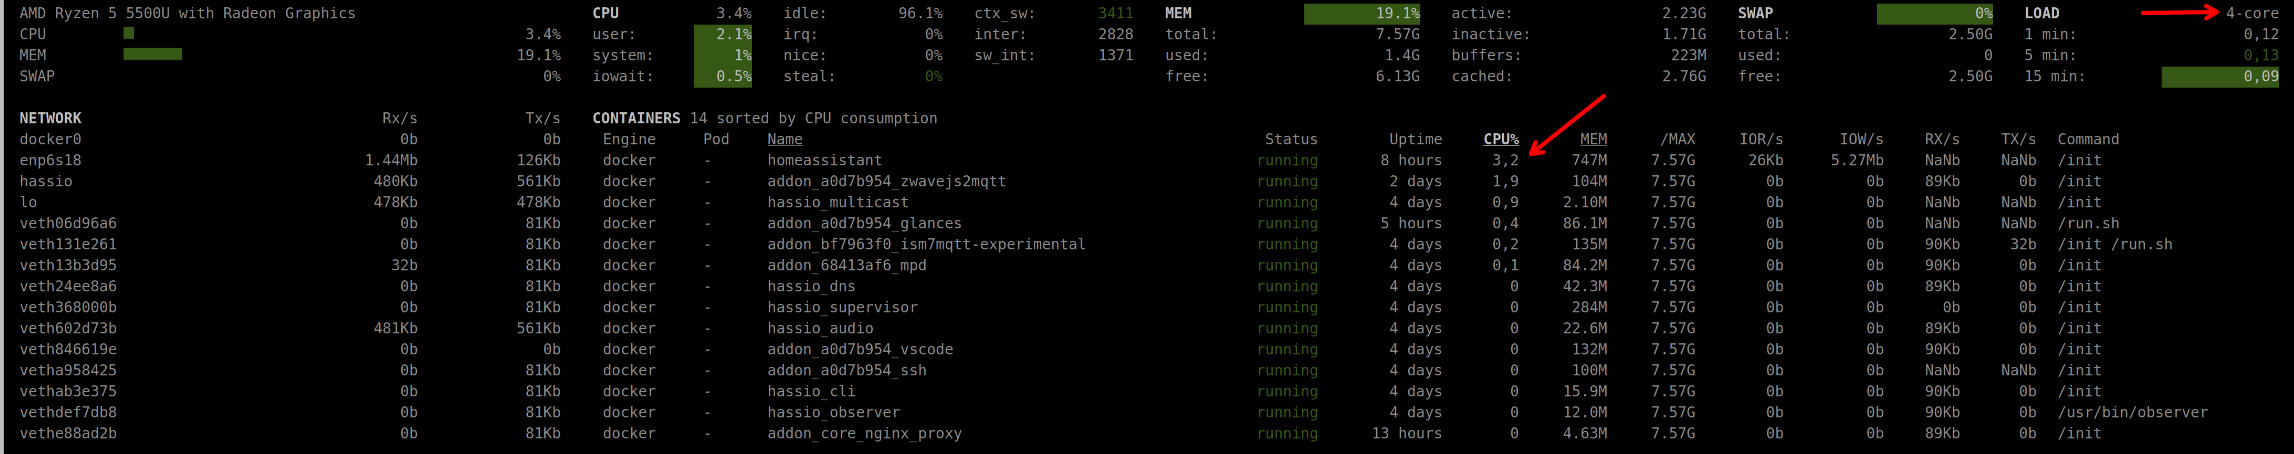Click the underlined Name column header
The height and width of the screenshot is (454, 2294).
pos(784,139)
